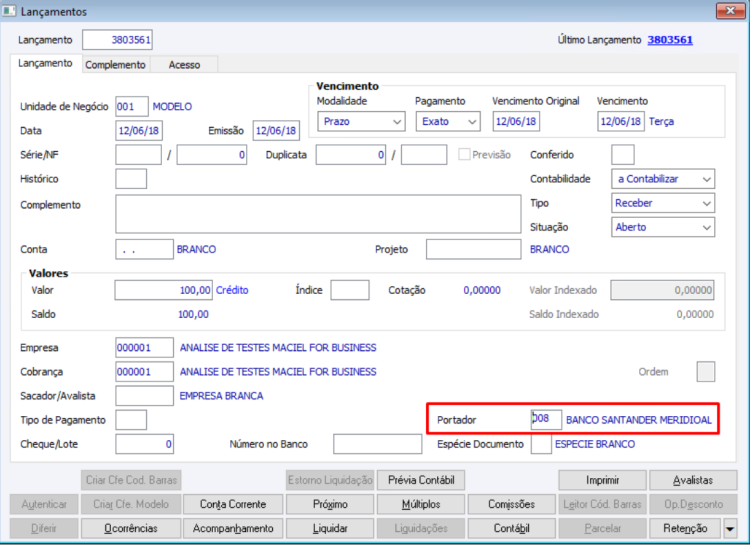The image size is (750, 545).
Task: Switch to the Complemento tab
Action: point(115,65)
